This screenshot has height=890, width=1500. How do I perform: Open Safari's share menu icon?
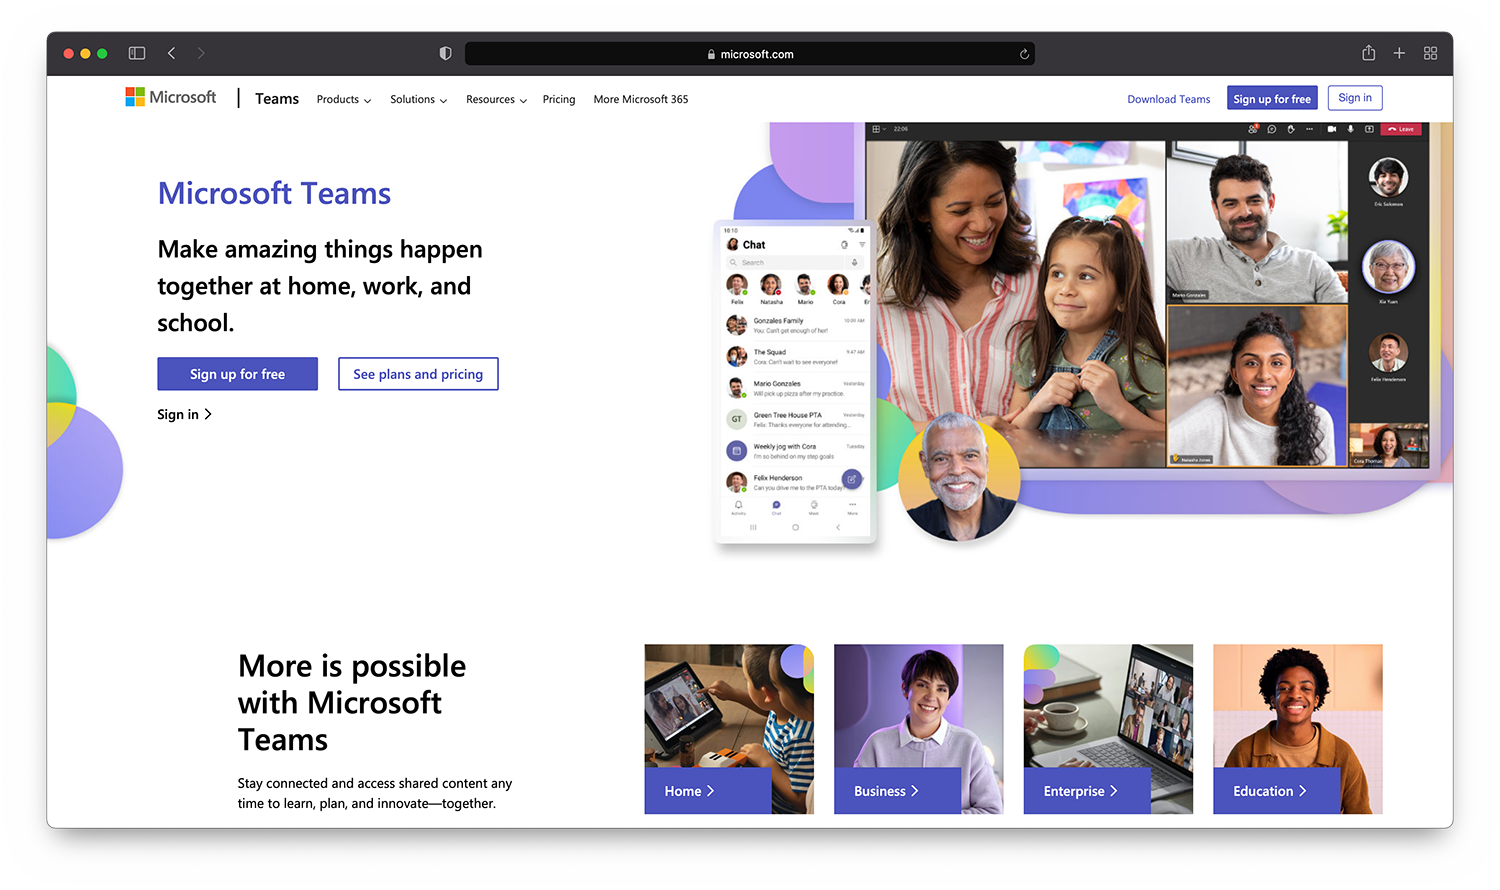(x=1368, y=53)
